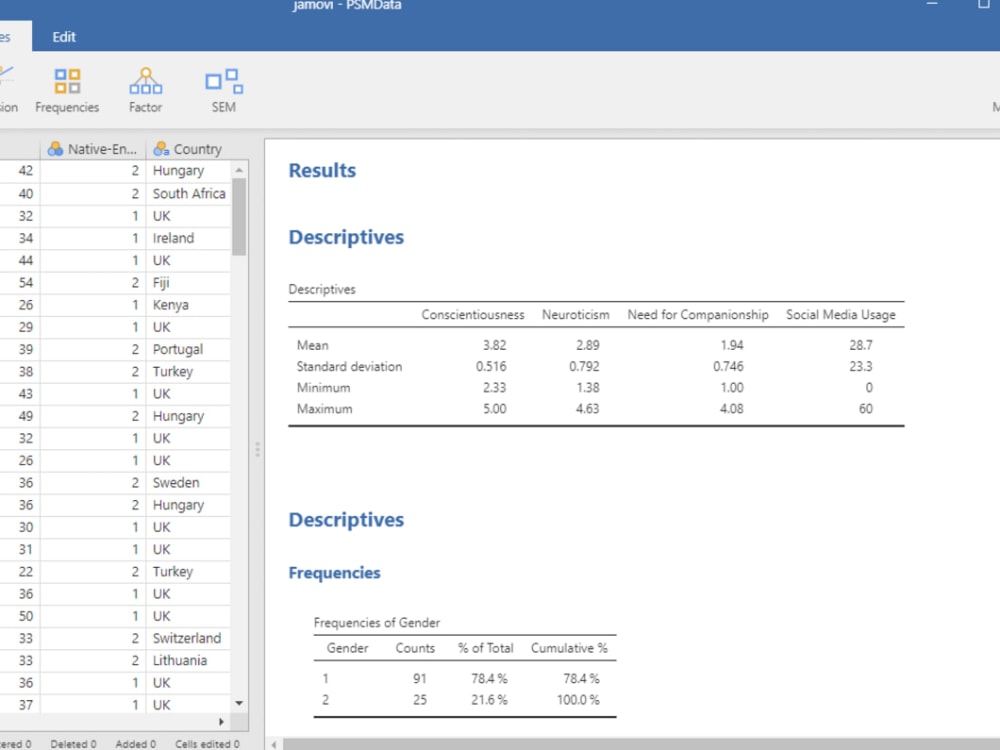The height and width of the screenshot is (750, 1000).
Task: Click the vertical scrollbar thumb in data grid
Action: (239, 217)
